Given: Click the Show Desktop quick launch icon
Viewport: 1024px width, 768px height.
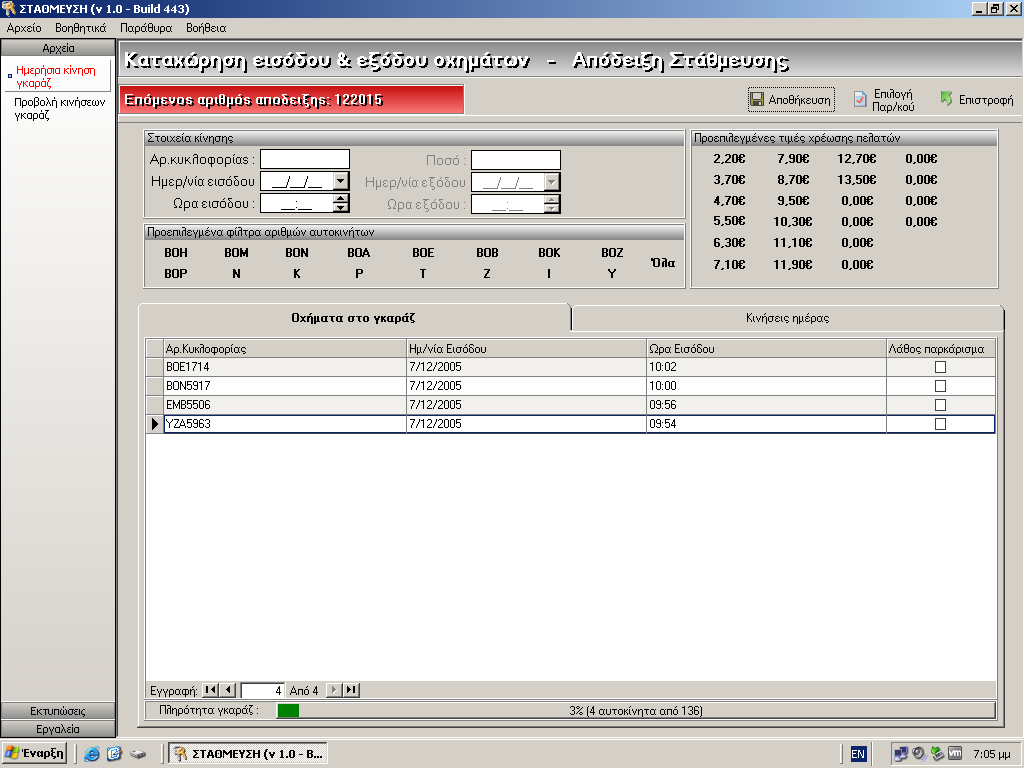Looking at the screenshot, I should 138,754.
